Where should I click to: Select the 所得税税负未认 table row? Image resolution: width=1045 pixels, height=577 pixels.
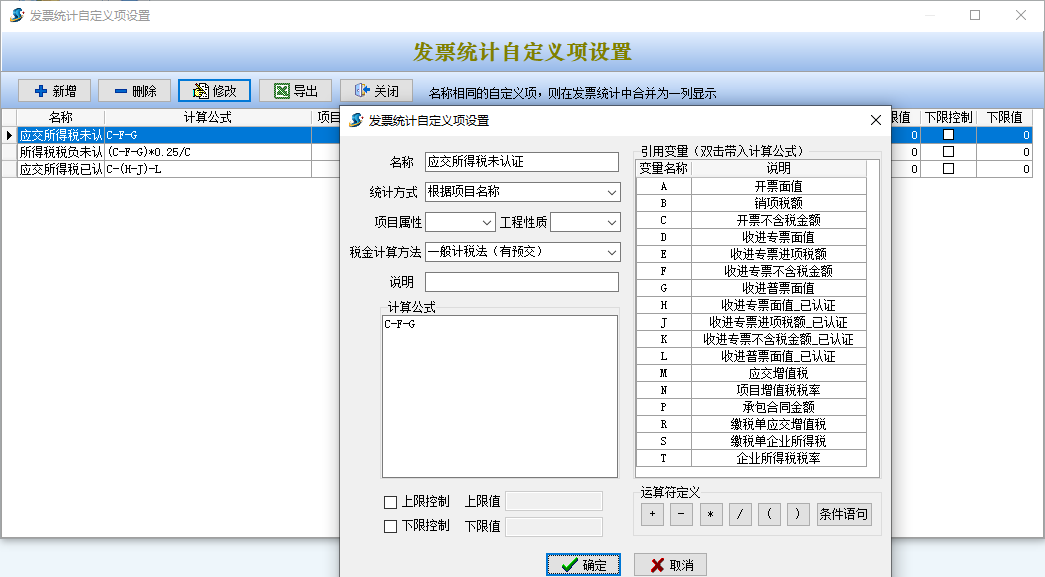pos(60,152)
